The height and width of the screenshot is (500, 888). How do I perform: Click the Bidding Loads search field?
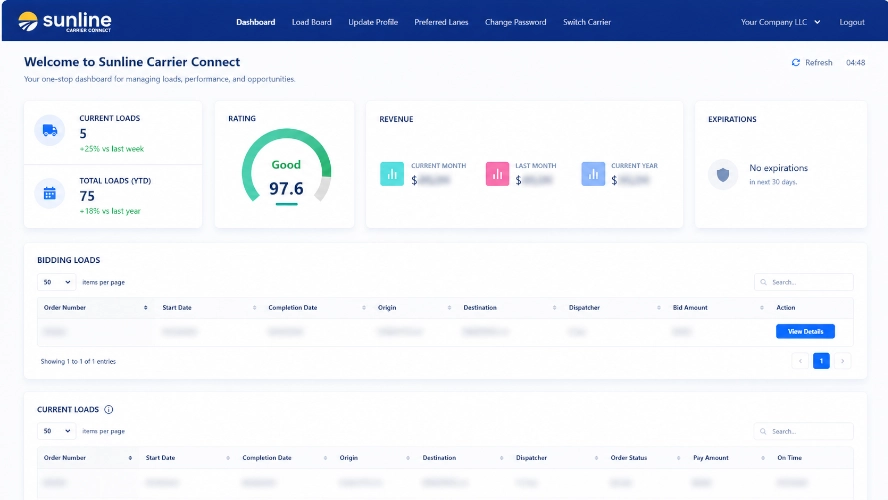pyautogui.click(x=804, y=282)
